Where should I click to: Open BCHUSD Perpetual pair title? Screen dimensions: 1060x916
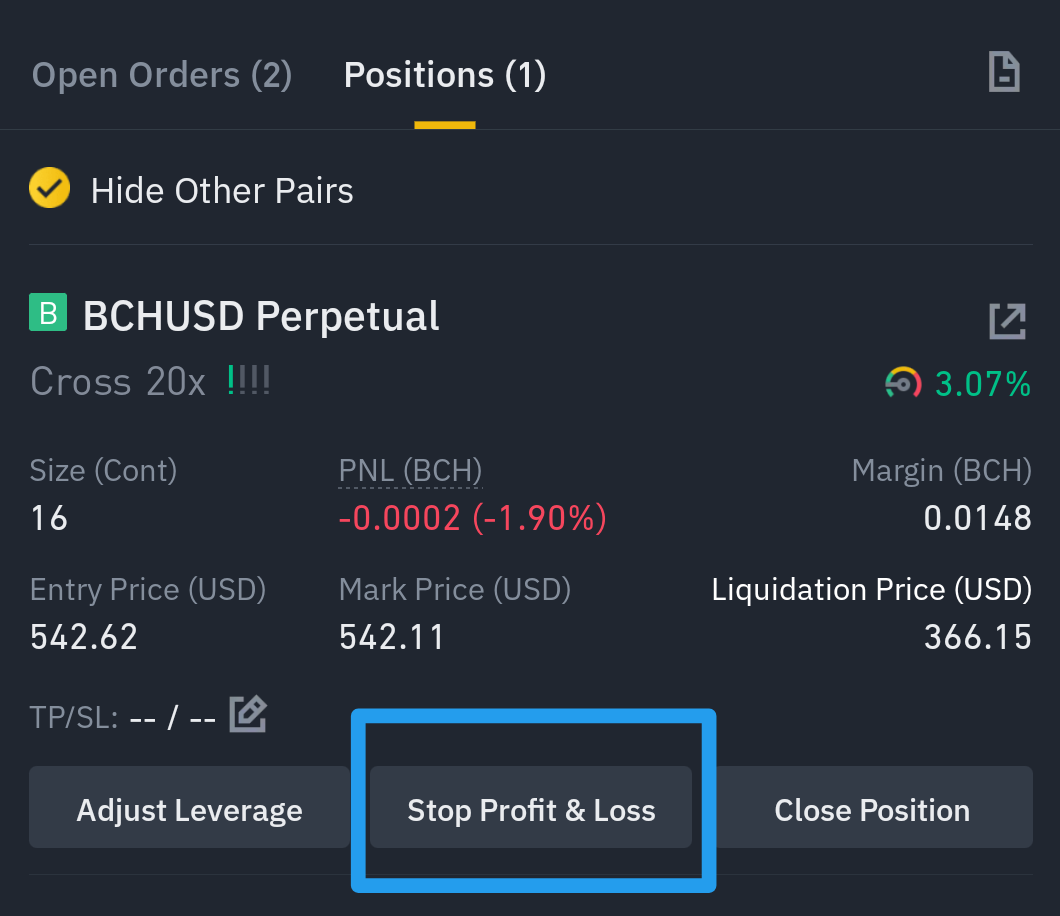click(x=261, y=316)
